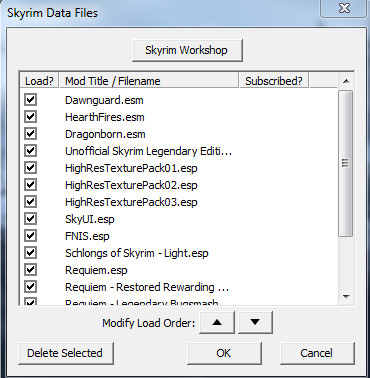Toggle the SkyUI.esp load checkbox
The height and width of the screenshot is (378, 370).
(x=30, y=219)
